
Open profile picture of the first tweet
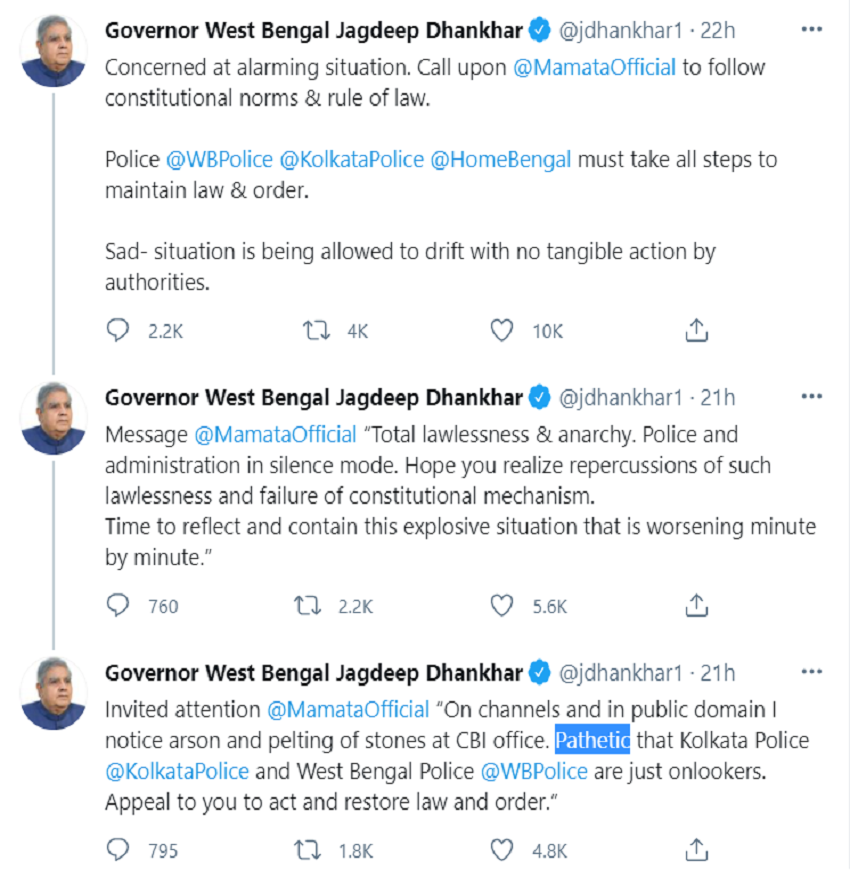click(x=53, y=51)
